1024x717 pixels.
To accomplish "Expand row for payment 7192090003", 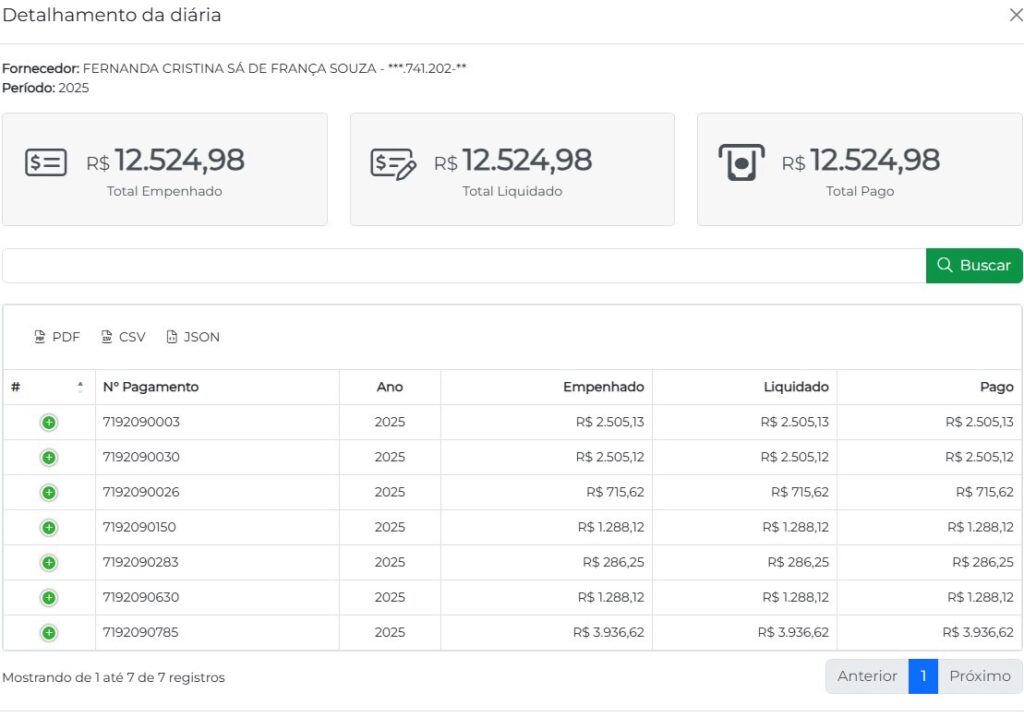I will [x=49, y=422].
